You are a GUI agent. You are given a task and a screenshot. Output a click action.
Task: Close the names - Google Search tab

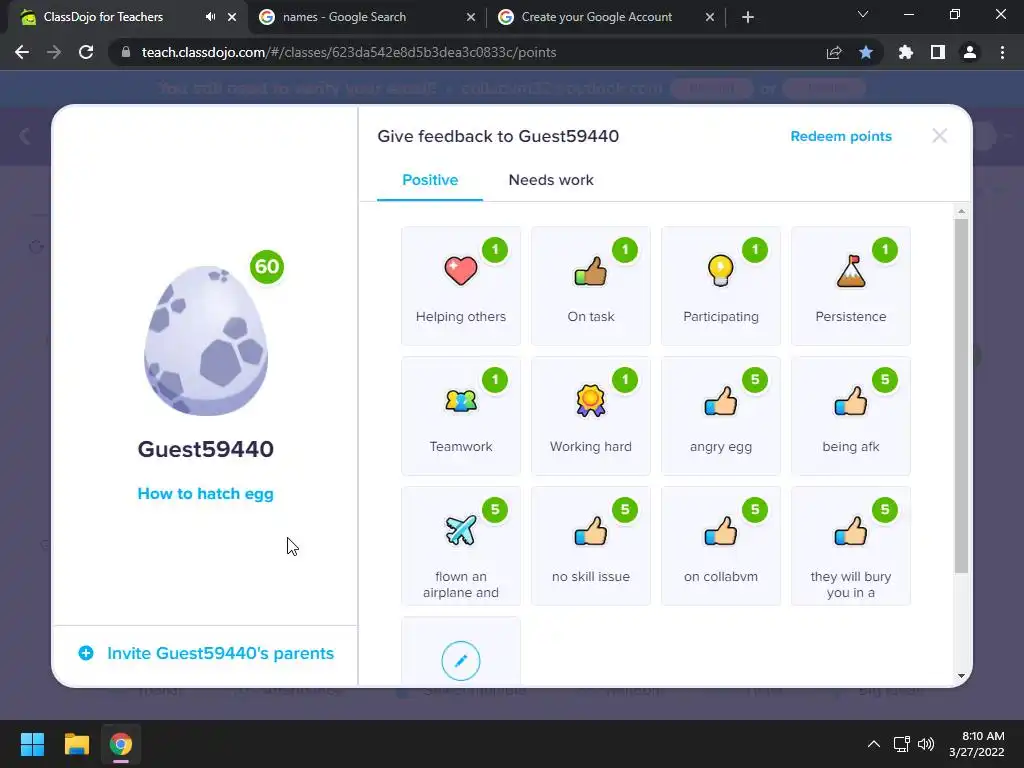point(471,17)
